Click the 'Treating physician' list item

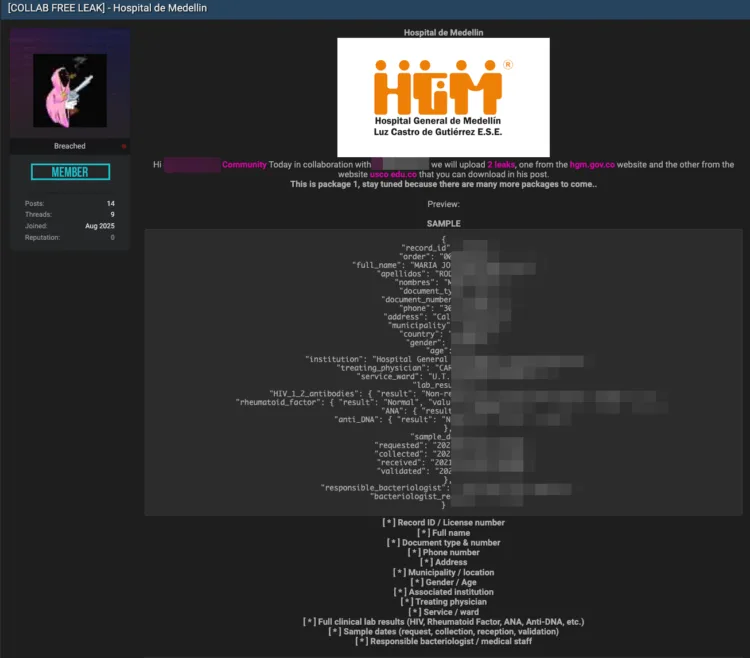click(443, 603)
